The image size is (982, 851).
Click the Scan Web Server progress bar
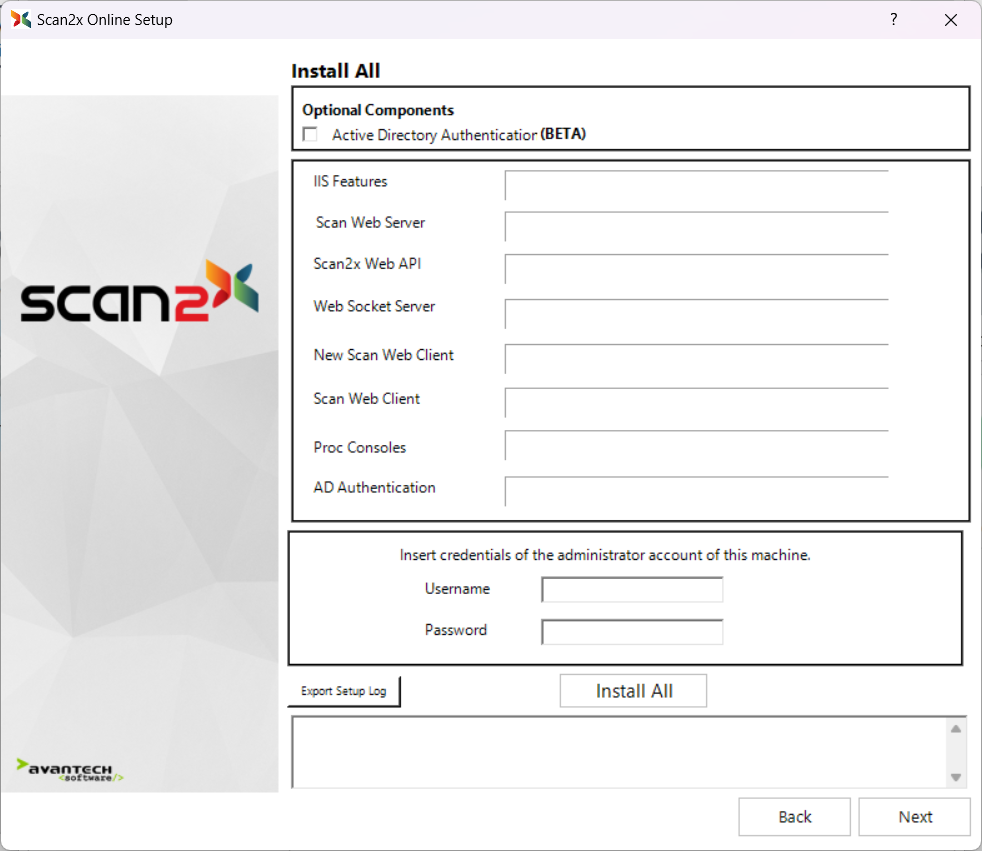696,226
